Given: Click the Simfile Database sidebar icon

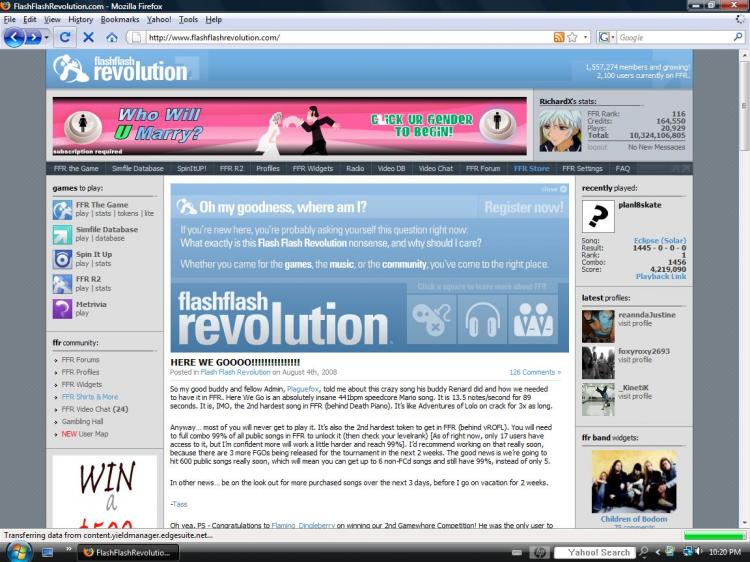Looking at the screenshot, I should tap(62, 234).
